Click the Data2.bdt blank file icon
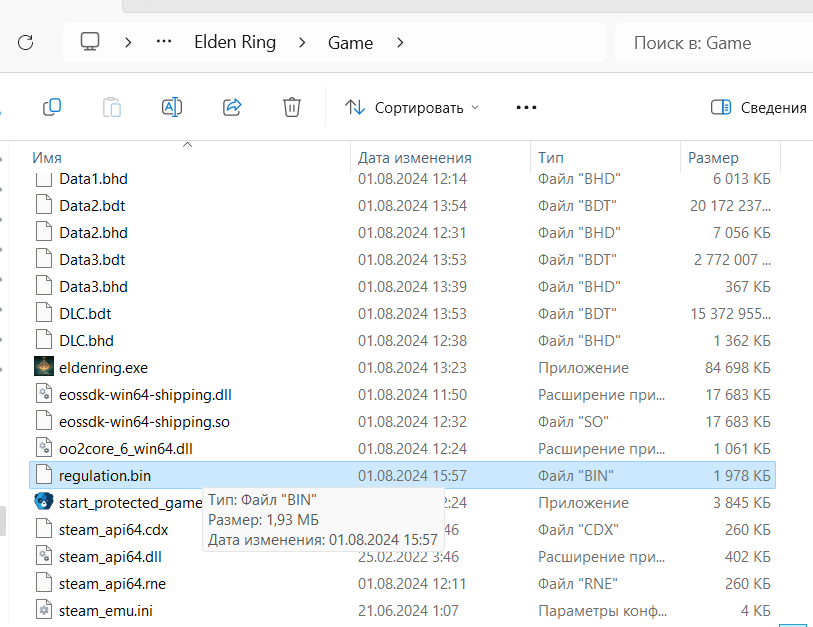Screen dimensions: 813x627 [44, 204]
